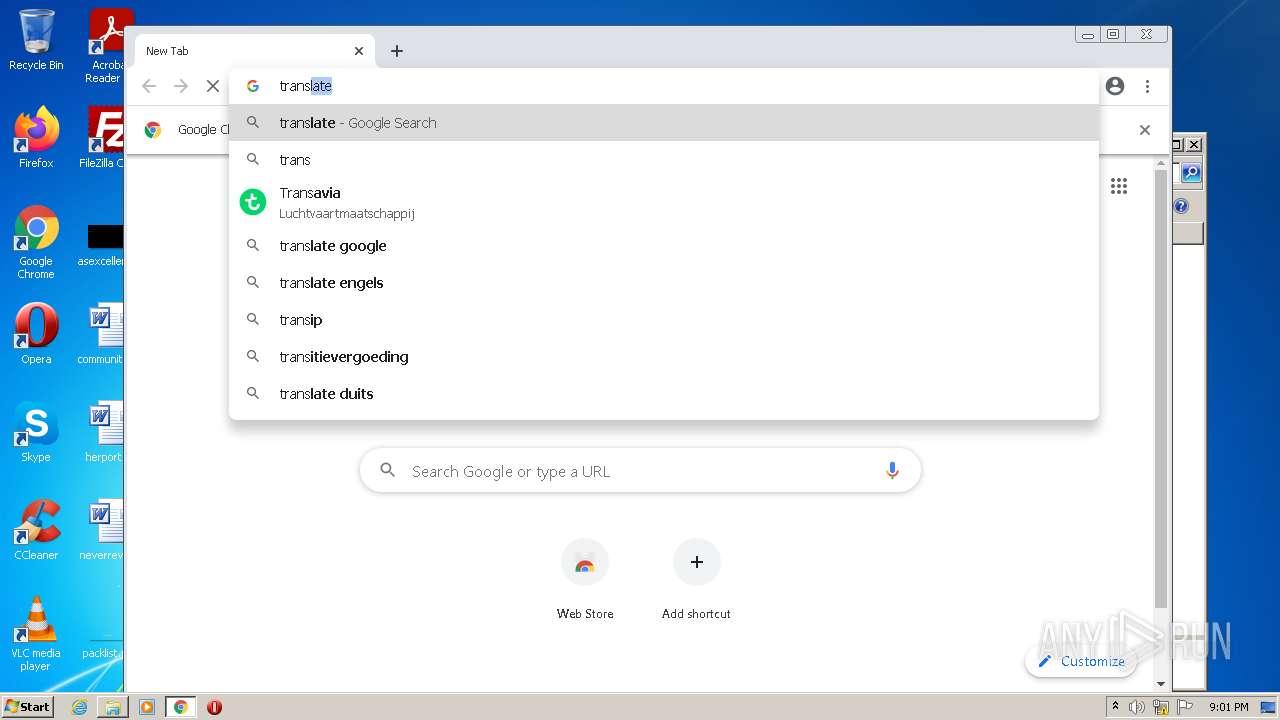
Task: Open the Chrome profile avatar menu
Action: pyautogui.click(x=1115, y=86)
